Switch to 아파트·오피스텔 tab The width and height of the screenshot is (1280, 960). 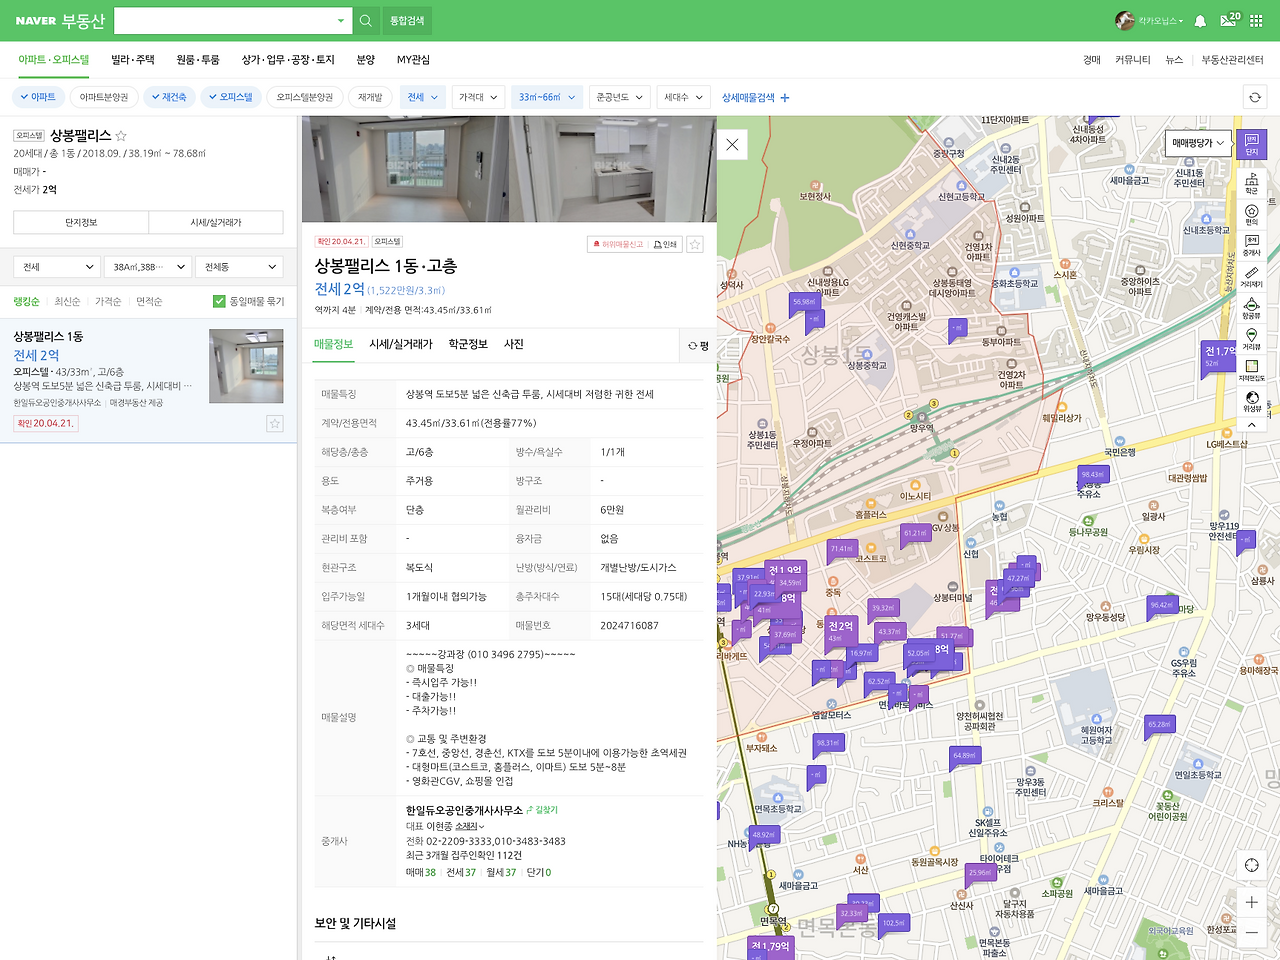pos(54,60)
